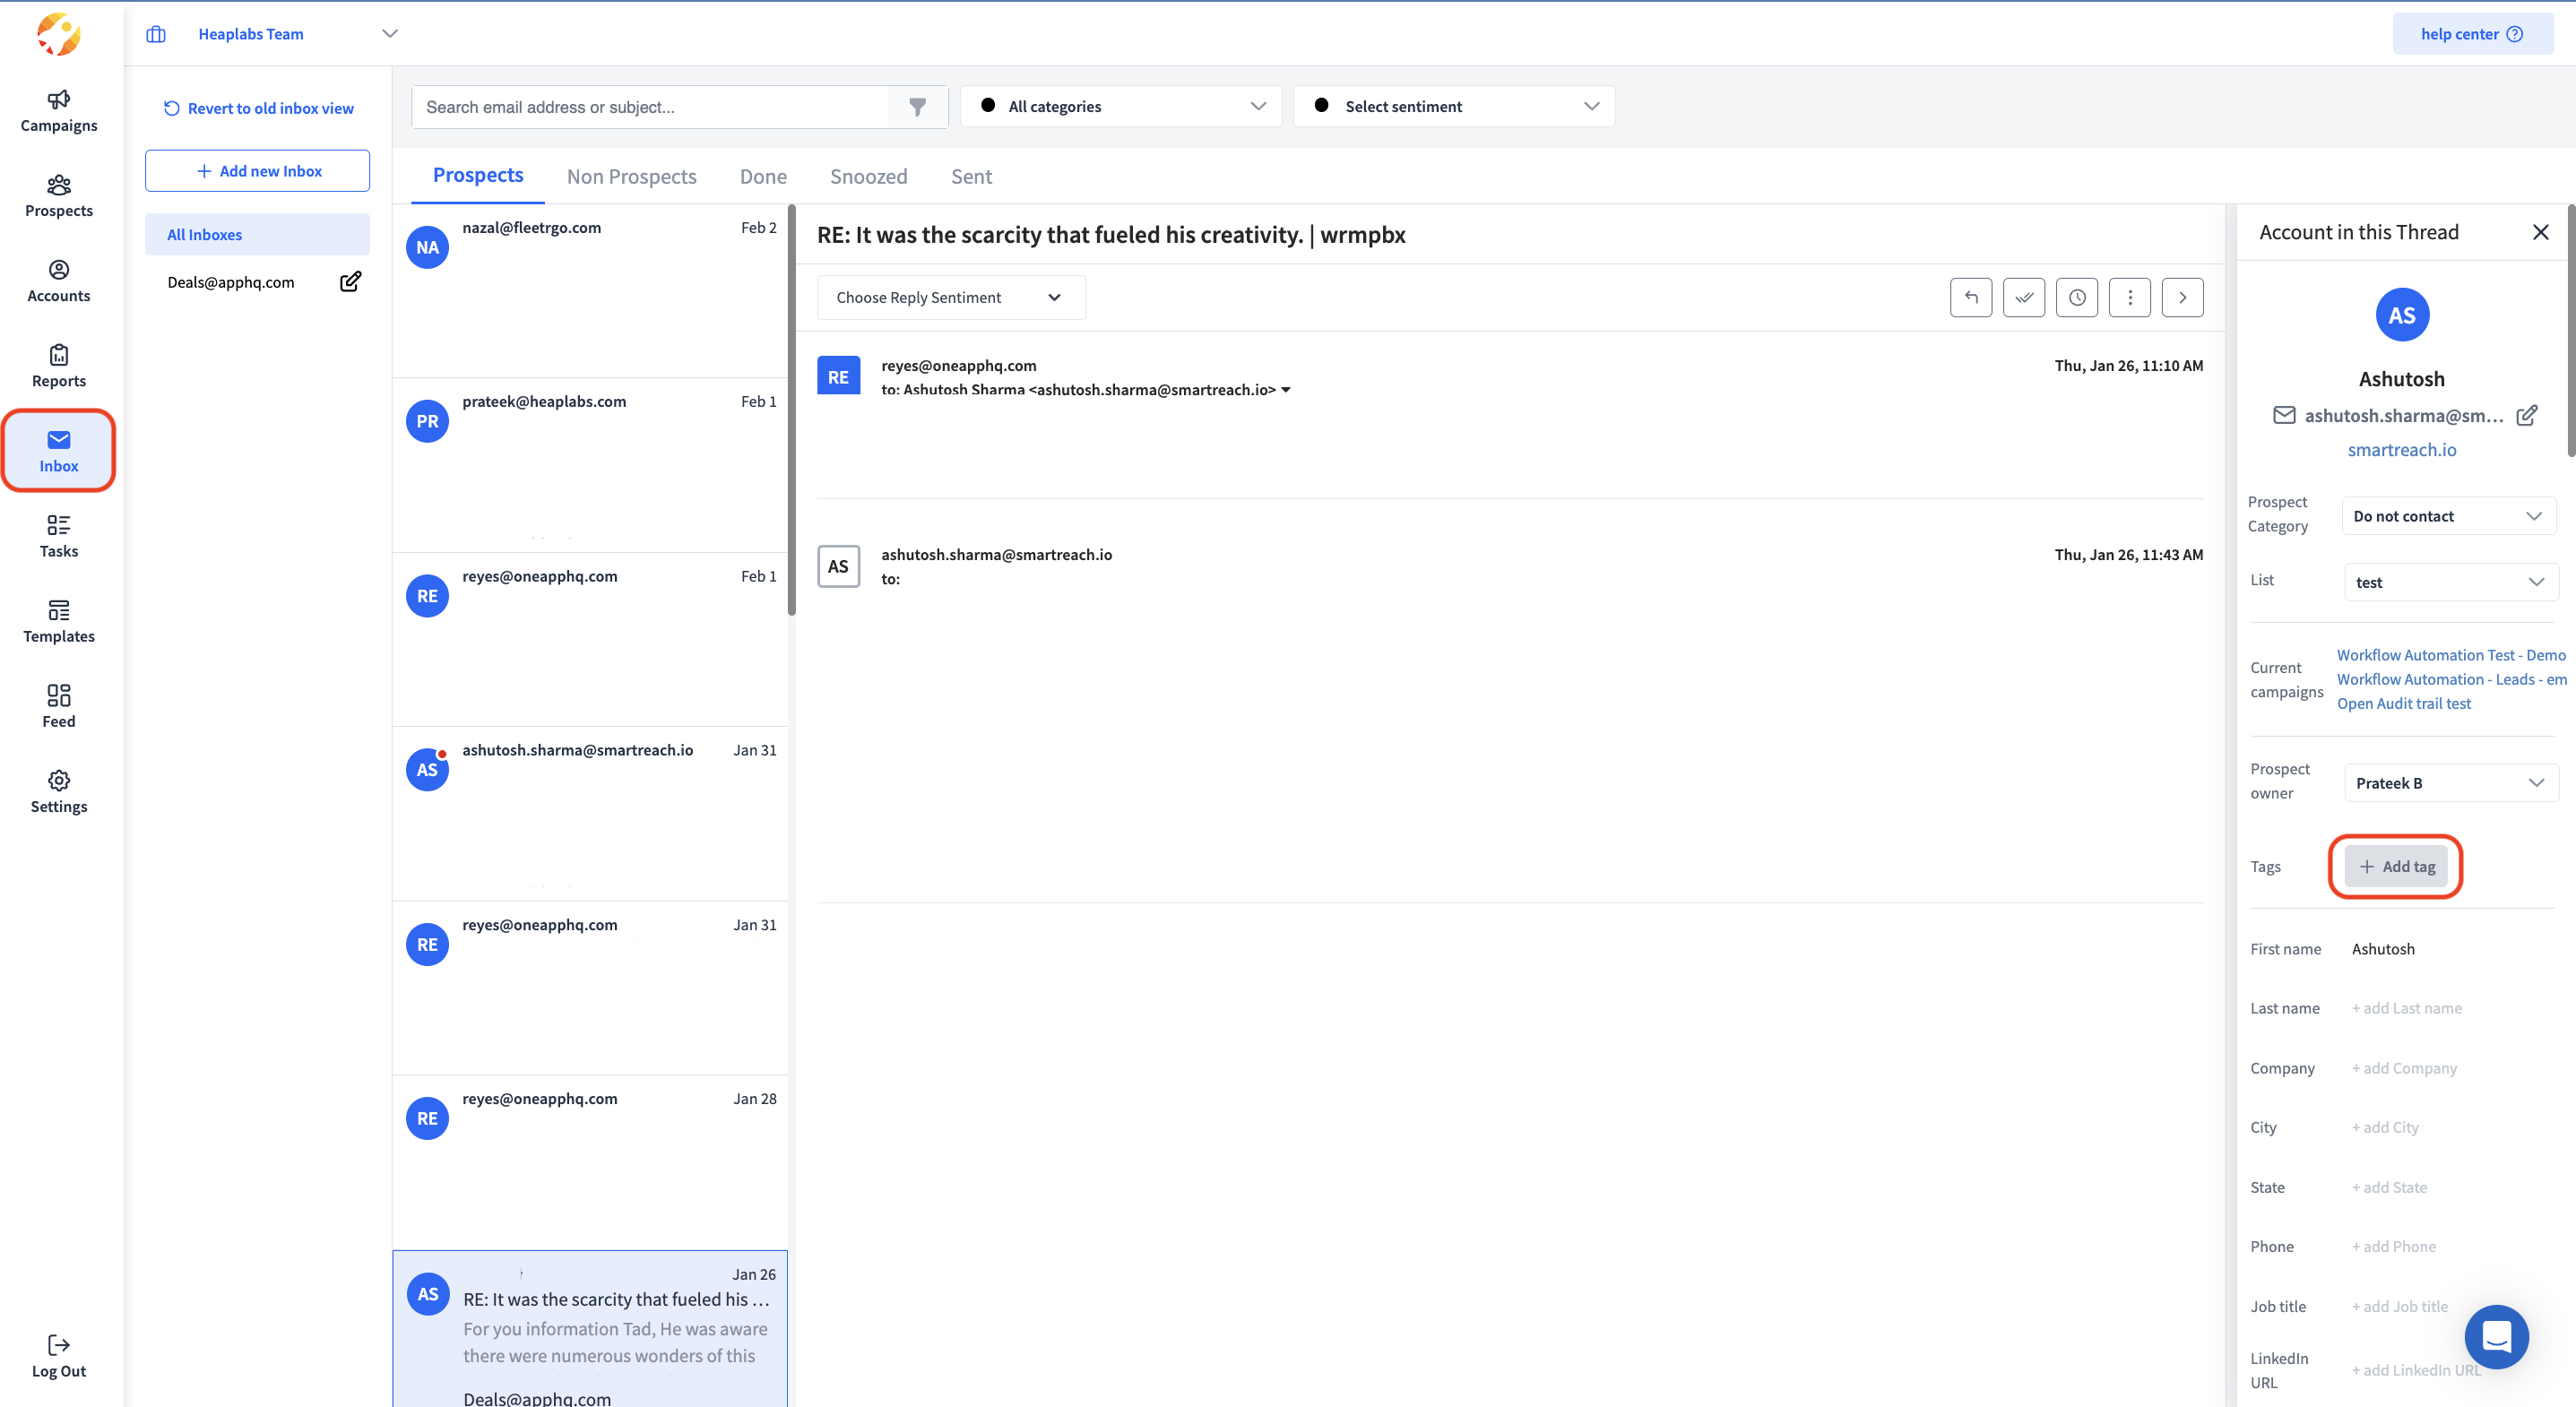Screen dimensions: 2576x1407
Task: Snooze thread using clock icon
Action: click(x=2076, y=297)
